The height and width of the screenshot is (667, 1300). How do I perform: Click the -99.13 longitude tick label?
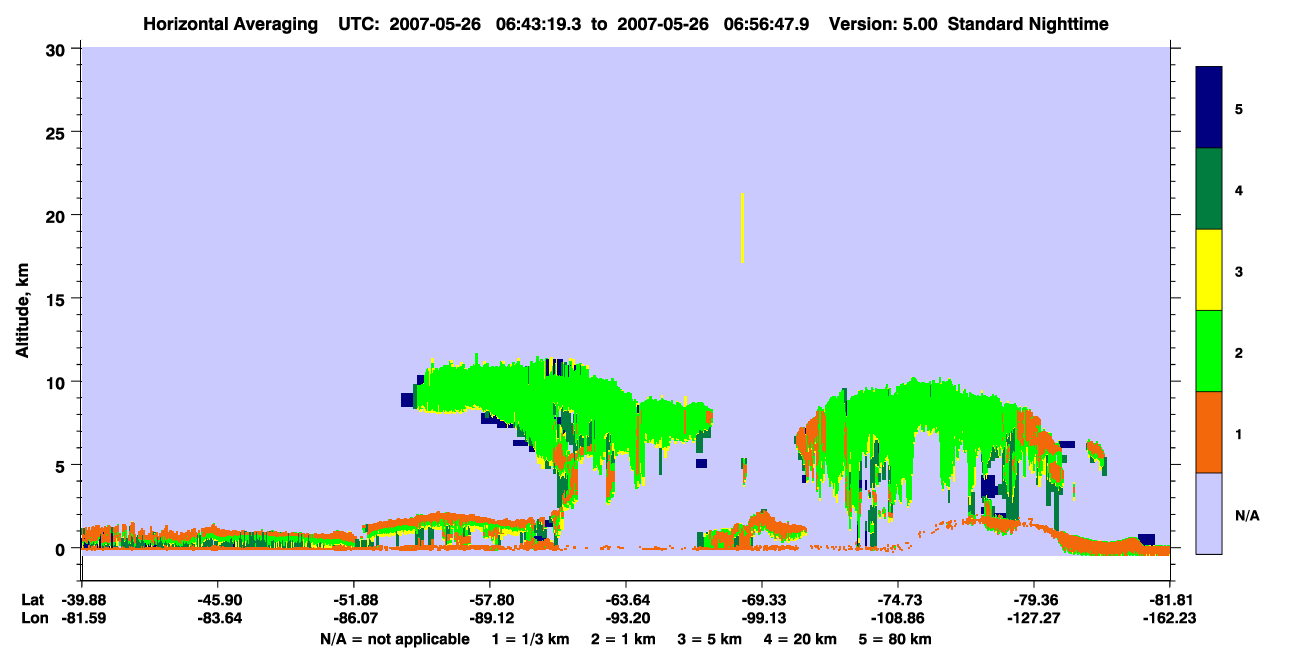(x=762, y=618)
